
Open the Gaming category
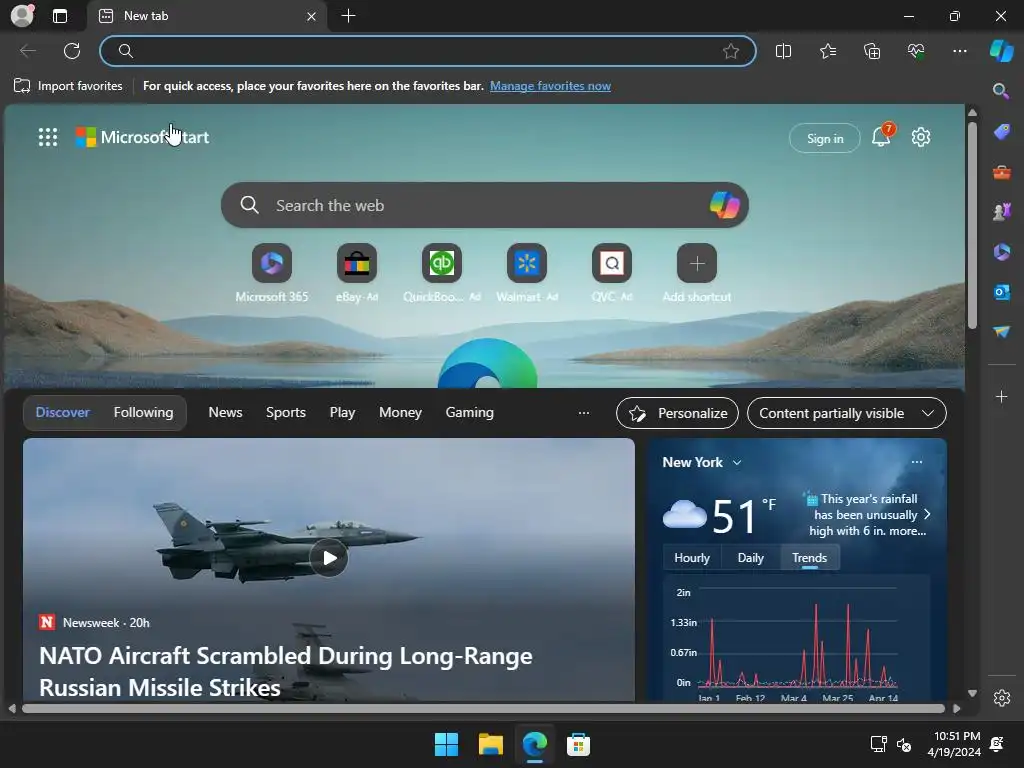(470, 413)
